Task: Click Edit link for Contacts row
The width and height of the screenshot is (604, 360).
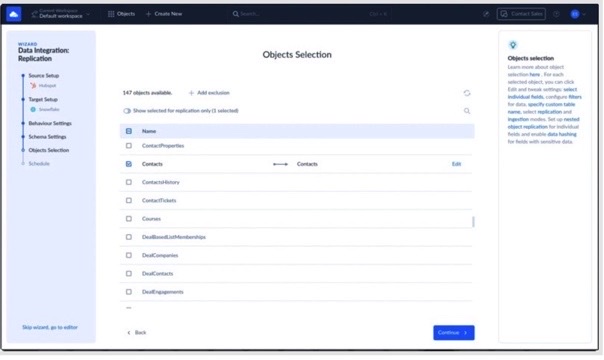Action: [456, 164]
